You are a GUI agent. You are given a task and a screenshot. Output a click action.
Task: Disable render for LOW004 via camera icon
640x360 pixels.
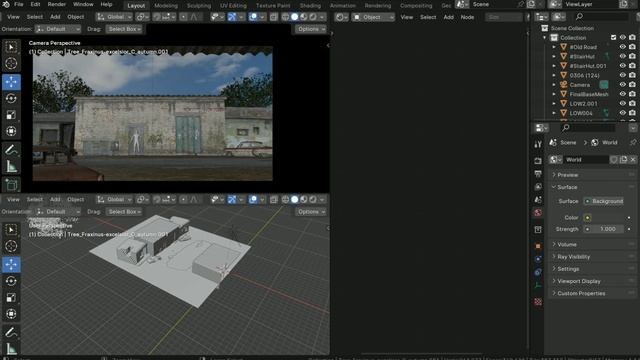pyautogui.click(x=632, y=113)
